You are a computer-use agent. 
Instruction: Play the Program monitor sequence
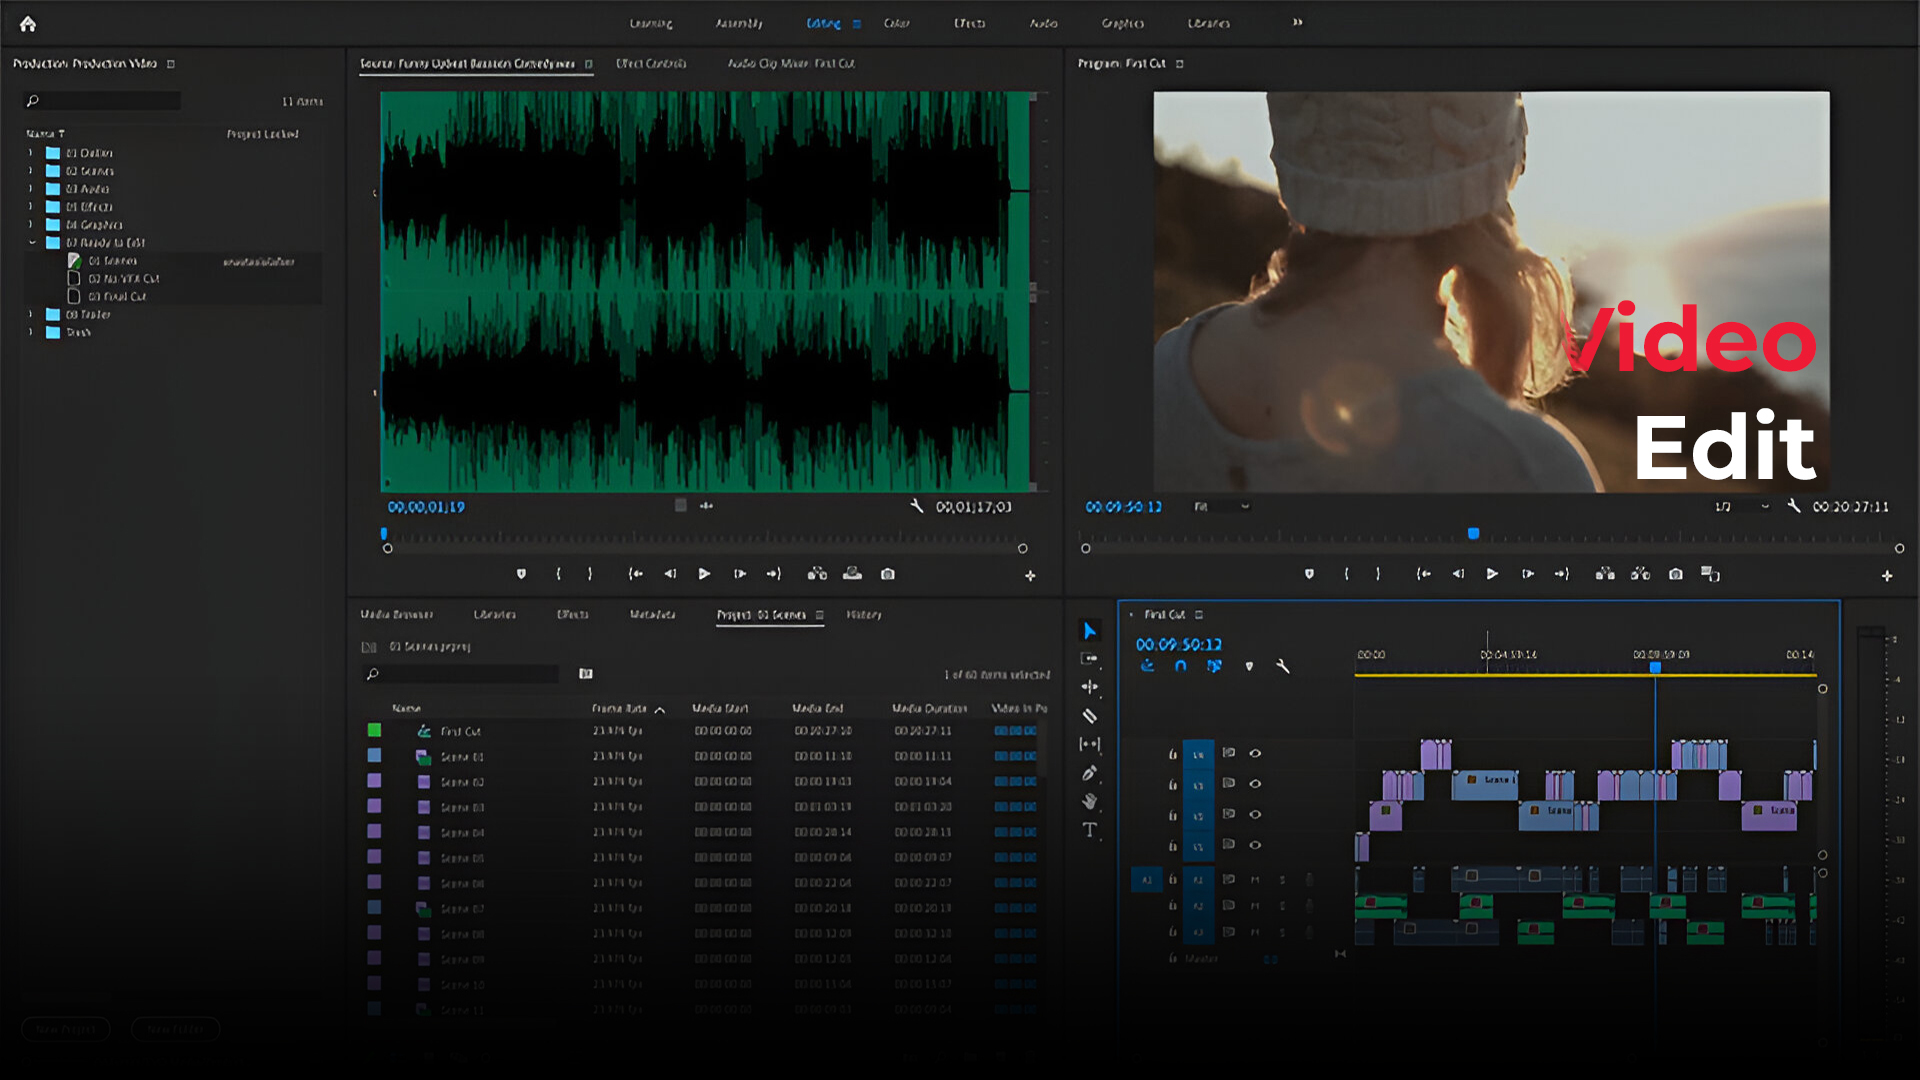[1492, 574]
